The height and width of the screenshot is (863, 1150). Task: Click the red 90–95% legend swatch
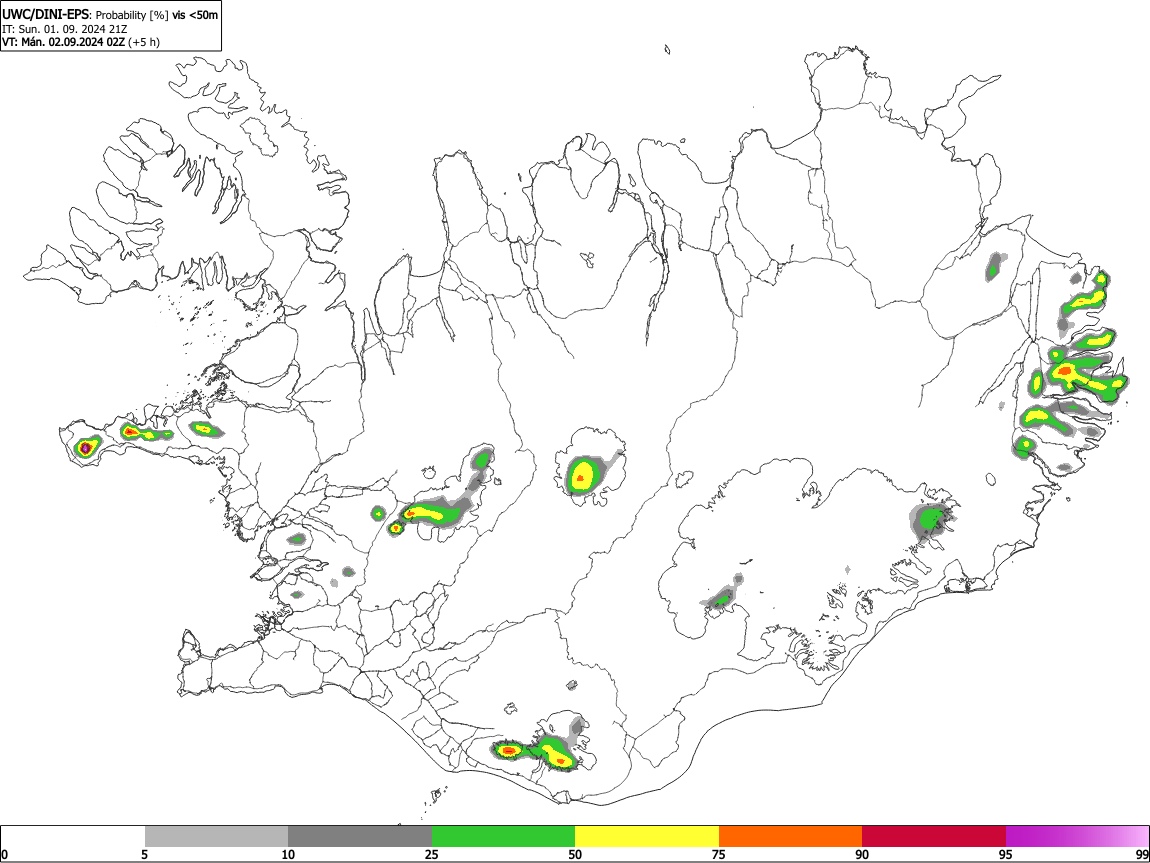tap(934, 837)
